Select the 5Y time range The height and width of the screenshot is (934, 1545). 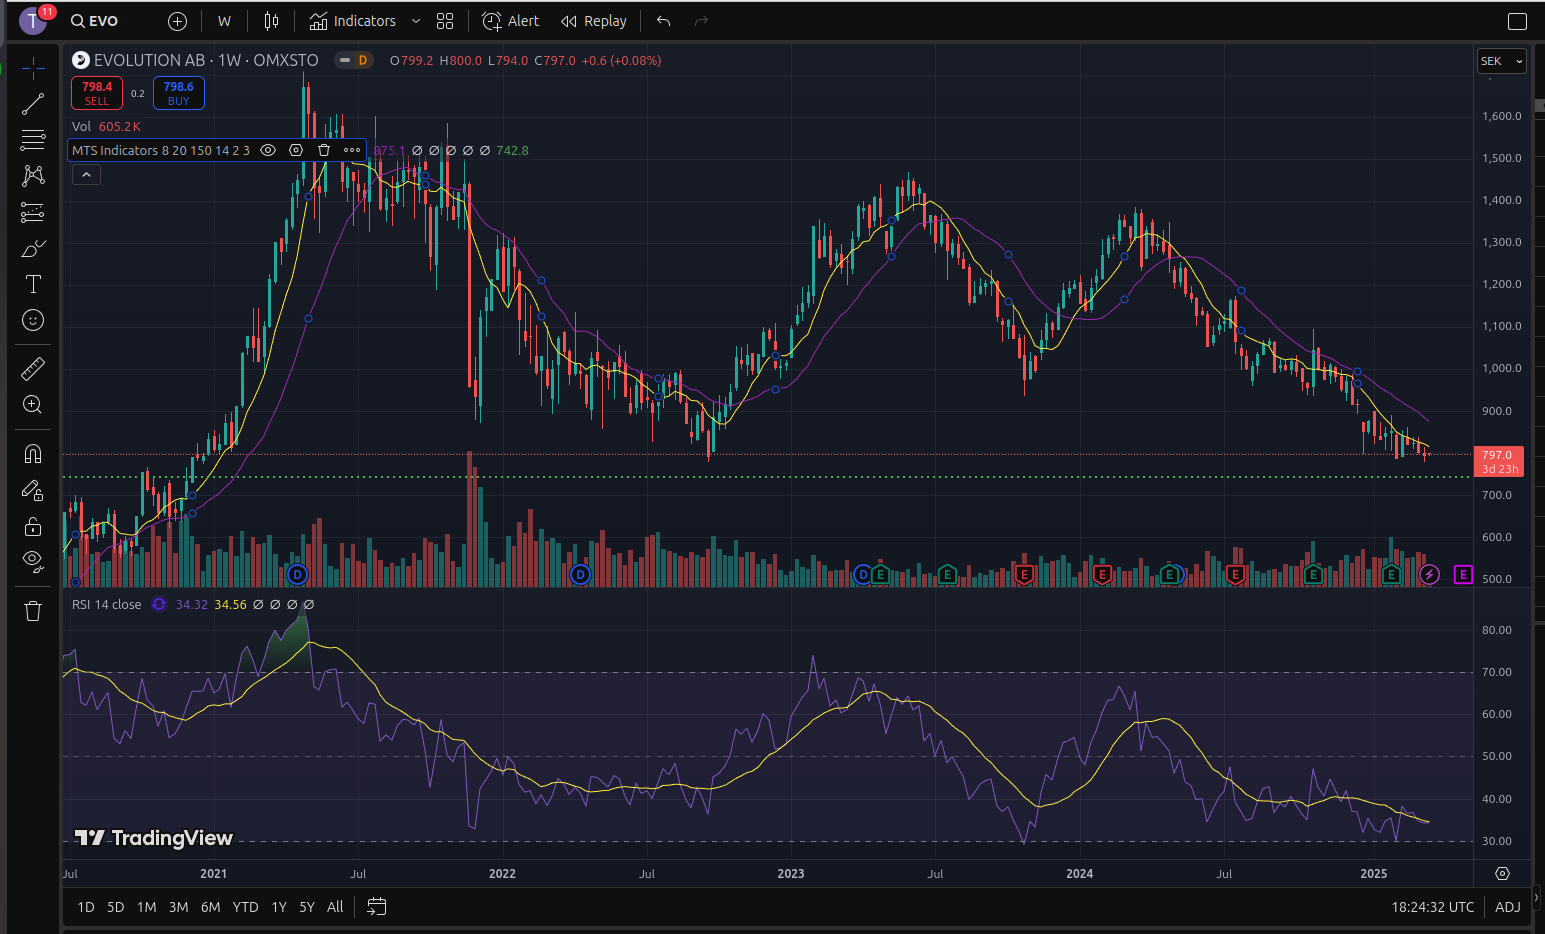pyautogui.click(x=307, y=907)
